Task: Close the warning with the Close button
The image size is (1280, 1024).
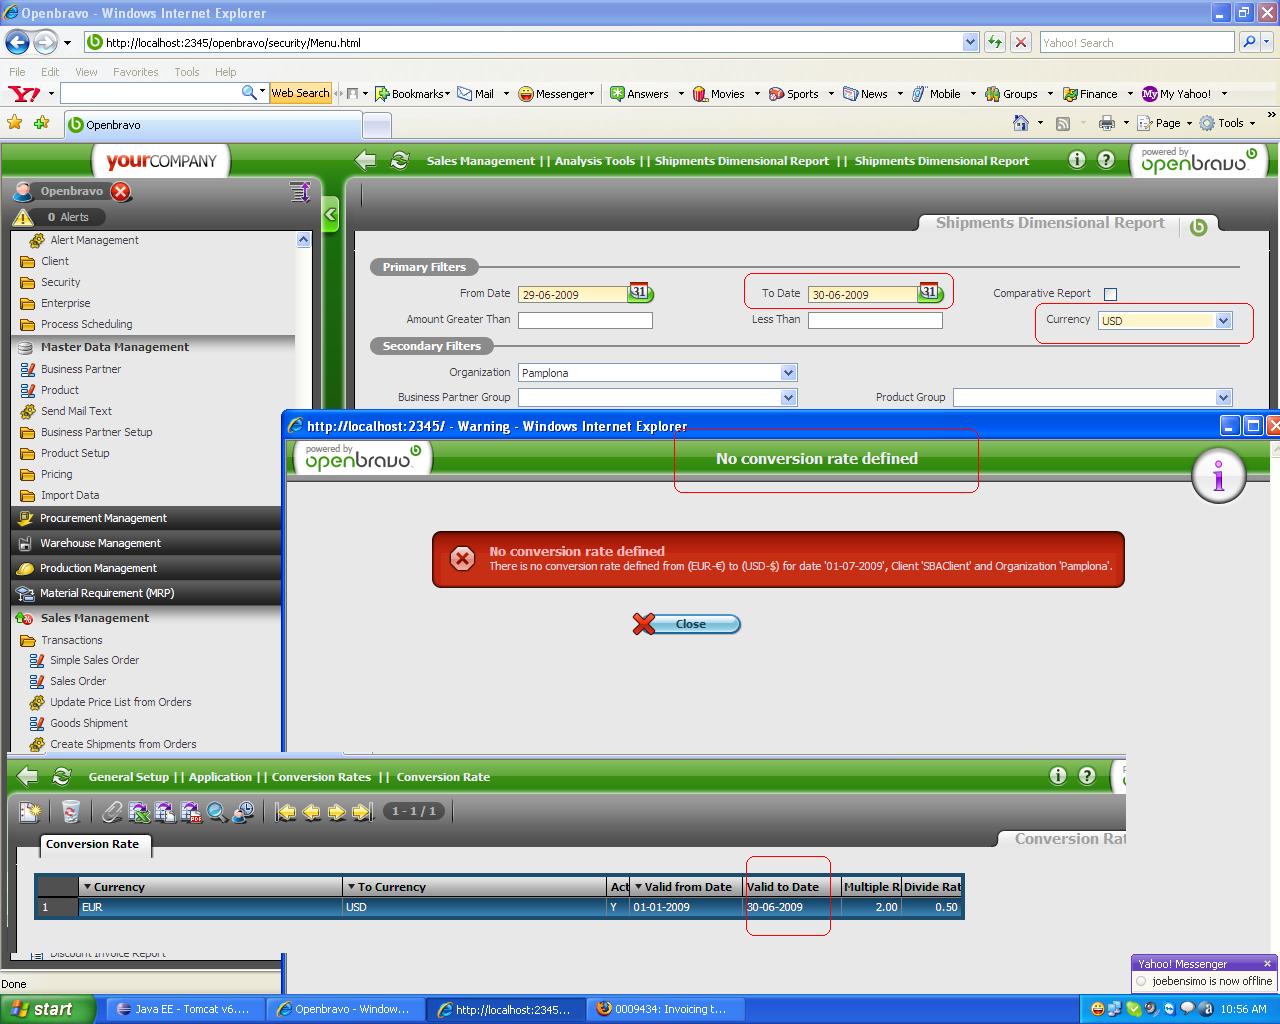Action: click(688, 624)
